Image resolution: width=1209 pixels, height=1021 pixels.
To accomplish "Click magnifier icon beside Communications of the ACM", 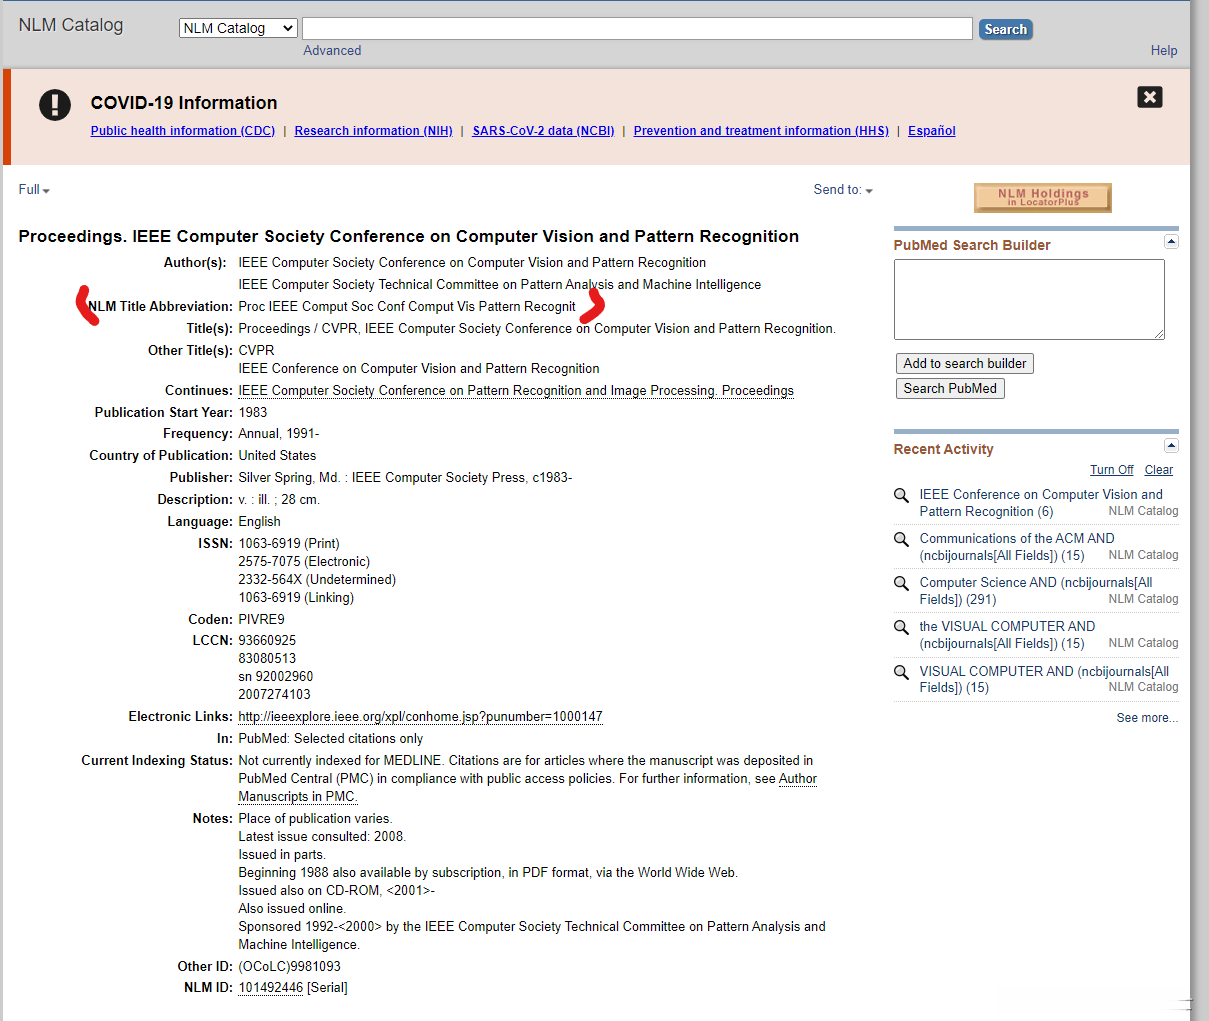I will [901, 540].
